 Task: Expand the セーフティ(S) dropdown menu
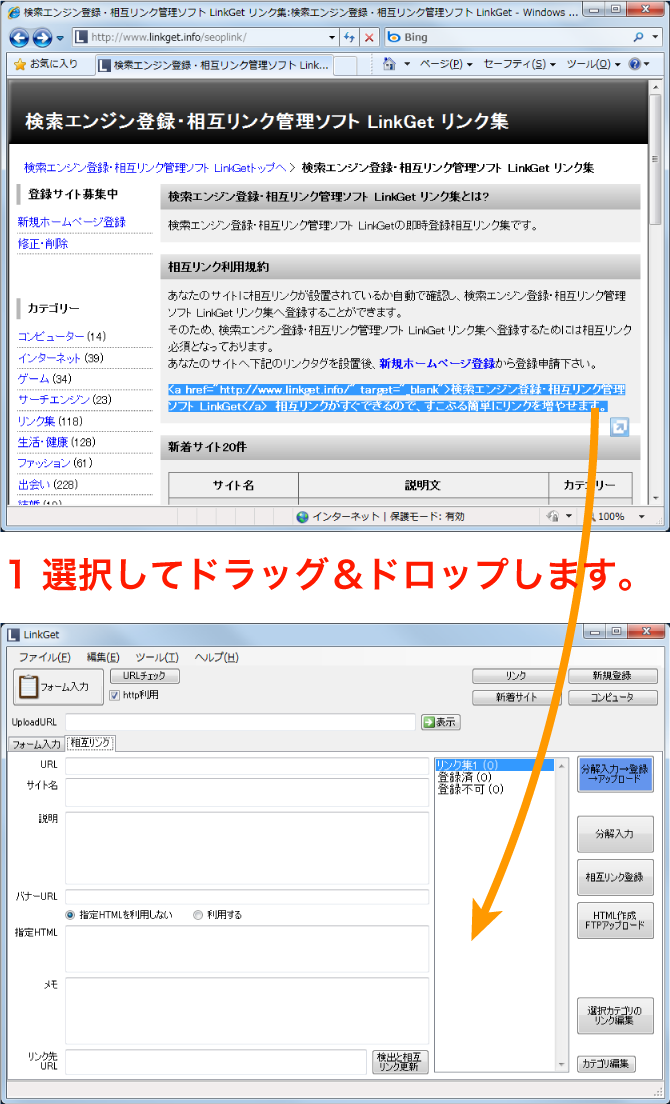(x=519, y=64)
